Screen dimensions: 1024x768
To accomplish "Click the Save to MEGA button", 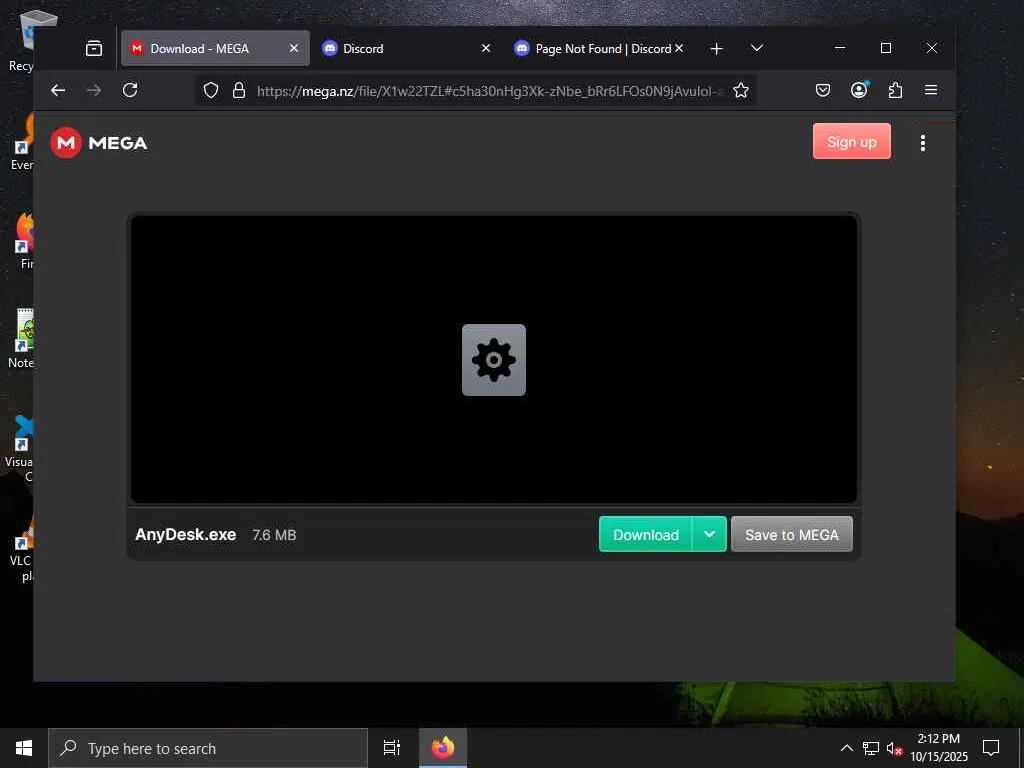I will tap(792, 534).
